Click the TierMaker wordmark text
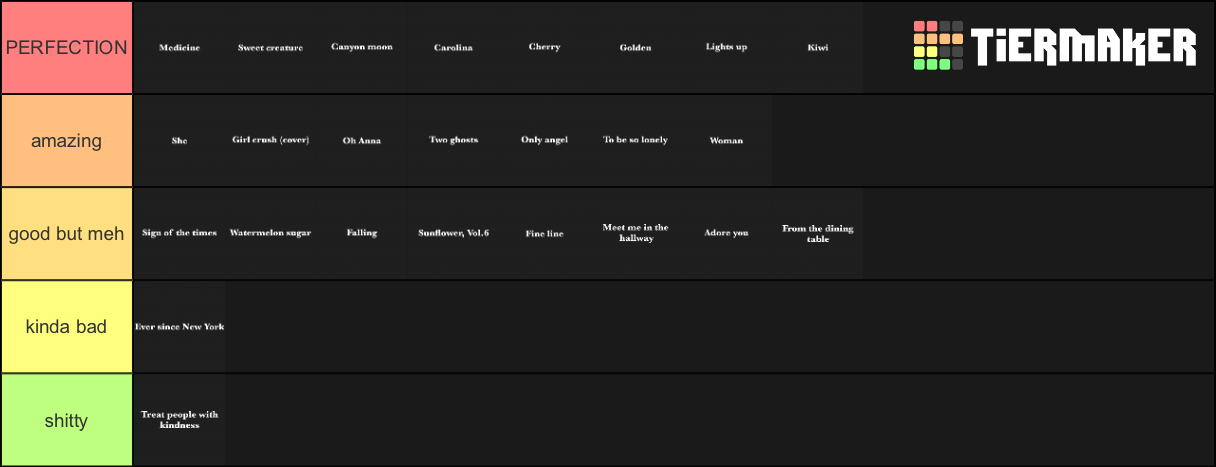The image size is (1216, 467). (x=1083, y=47)
